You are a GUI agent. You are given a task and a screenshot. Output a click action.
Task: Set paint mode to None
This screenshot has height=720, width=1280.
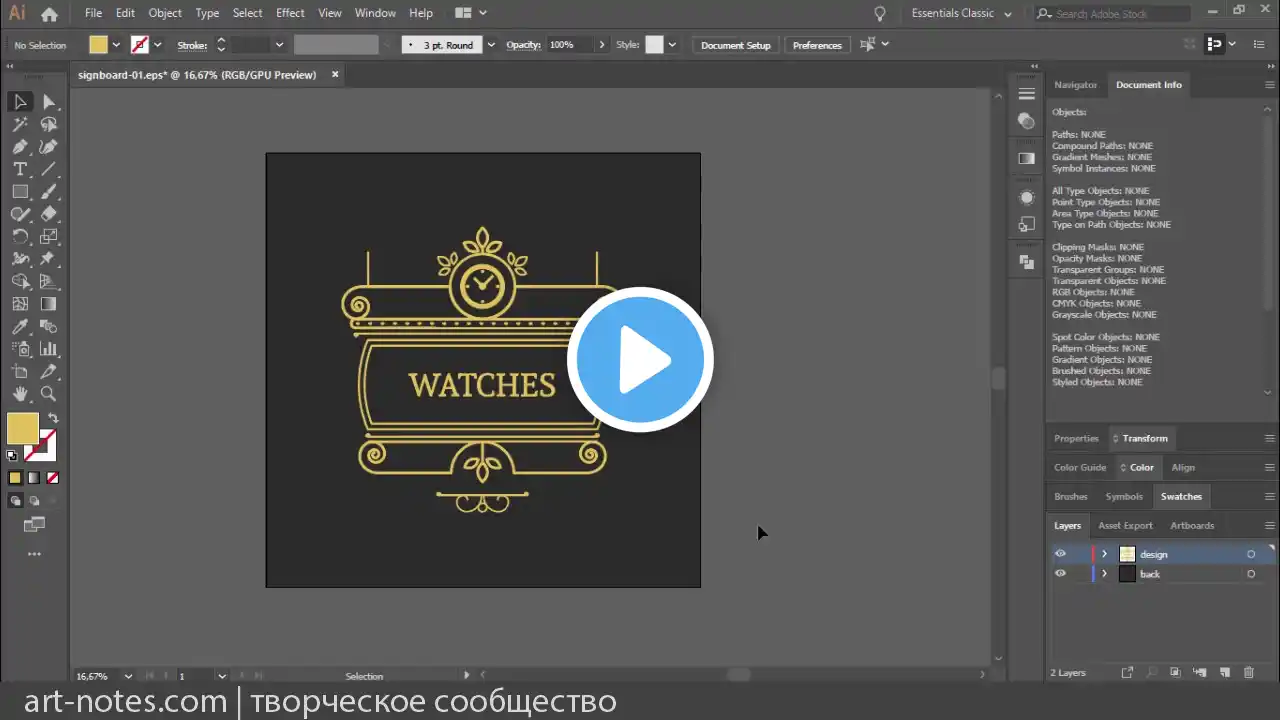pos(52,478)
